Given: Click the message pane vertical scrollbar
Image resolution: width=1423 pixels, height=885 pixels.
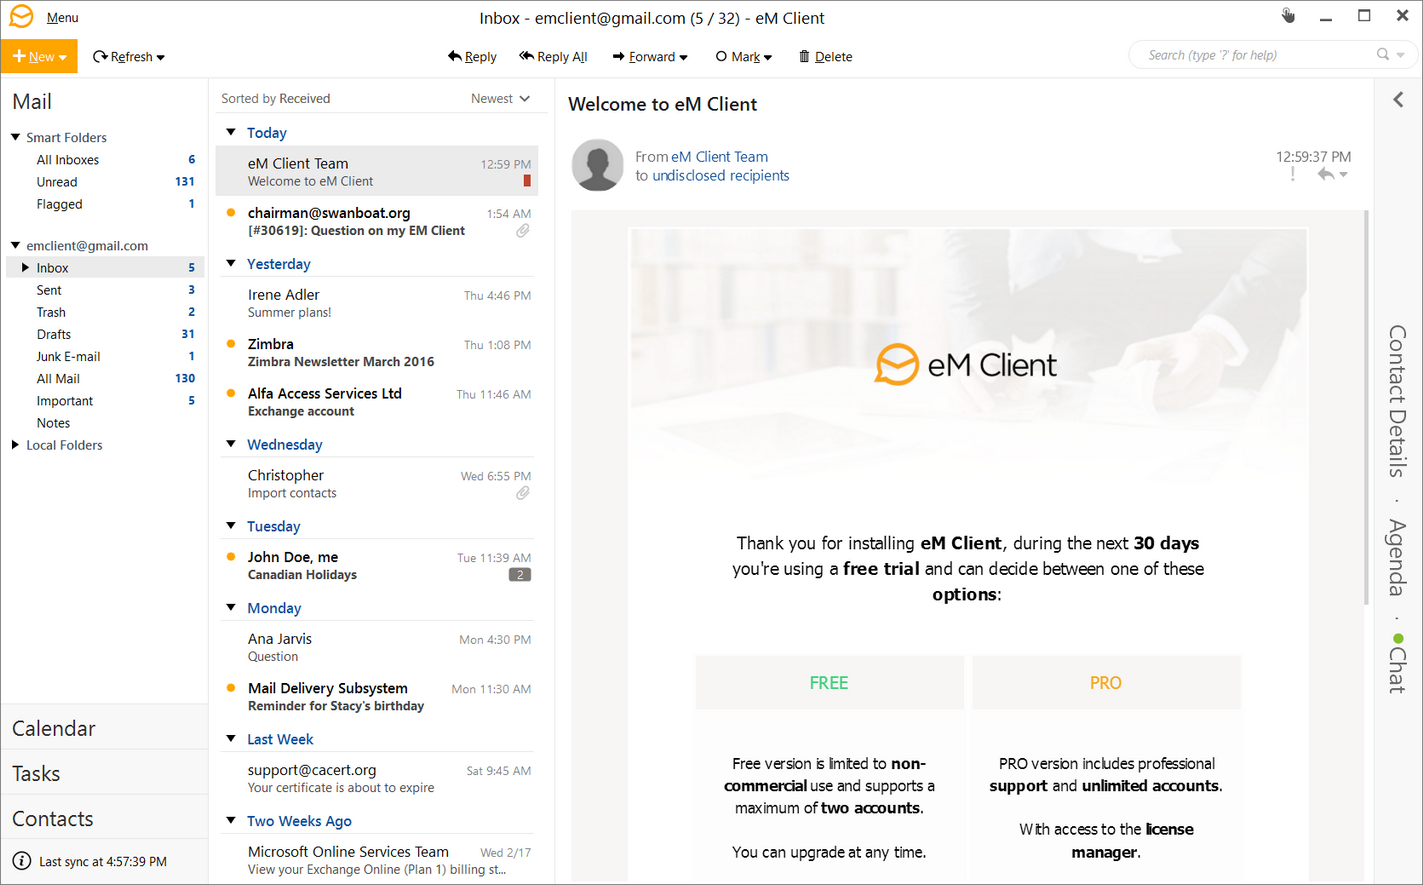Looking at the screenshot, I should (1366, 408).
